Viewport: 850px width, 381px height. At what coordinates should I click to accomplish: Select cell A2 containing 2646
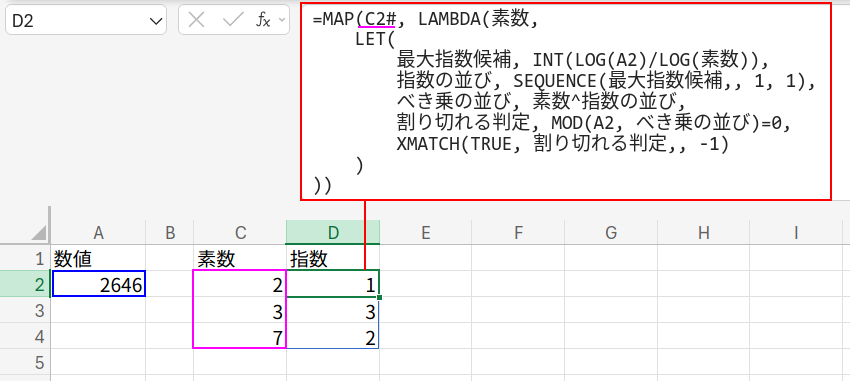(98, 284)
